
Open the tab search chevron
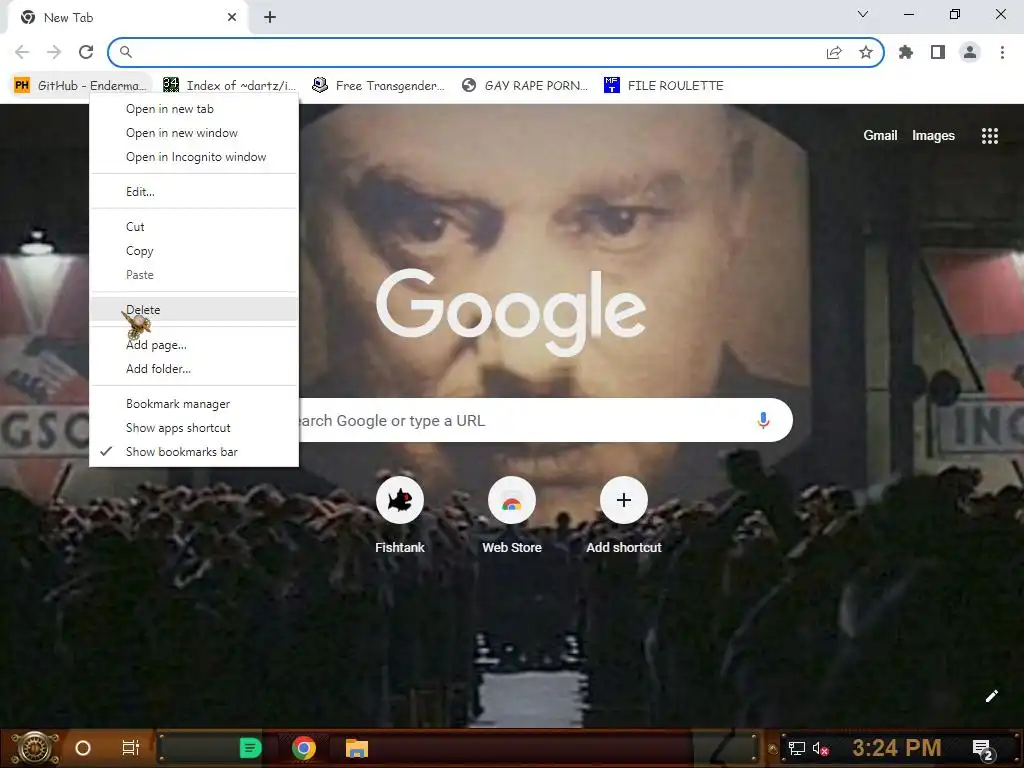pyautogui.click(x=863, y=14)
